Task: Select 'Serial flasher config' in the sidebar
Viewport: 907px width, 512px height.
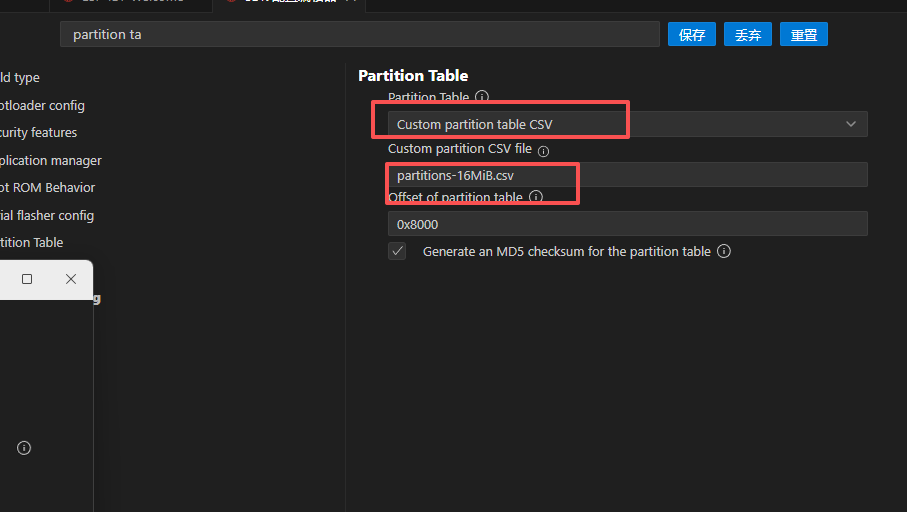Action: click(47, 215)
